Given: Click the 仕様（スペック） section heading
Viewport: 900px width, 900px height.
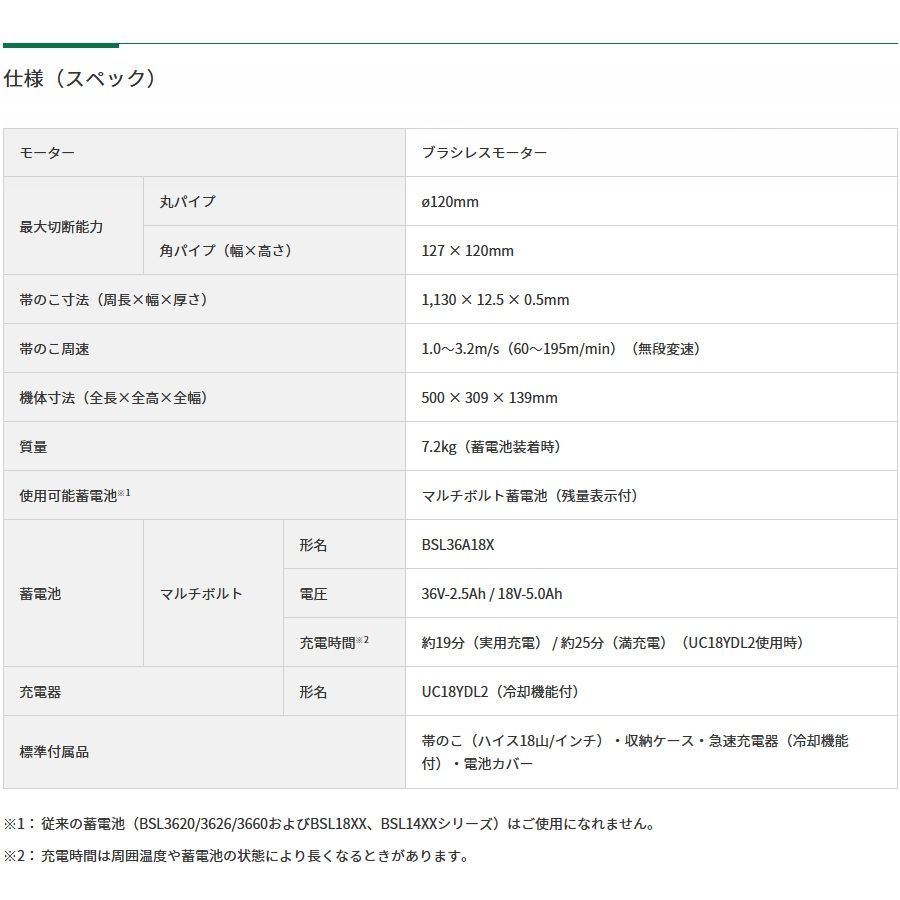Looking at the screenshot, I should coord(81,79).
